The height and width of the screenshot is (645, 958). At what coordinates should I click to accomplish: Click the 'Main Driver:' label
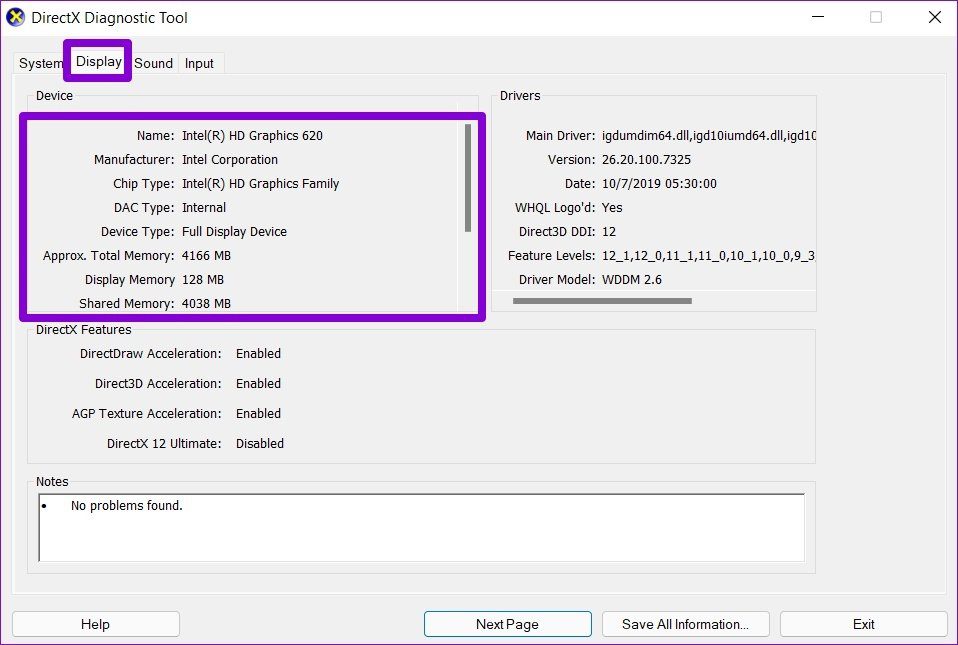[560, 136]
